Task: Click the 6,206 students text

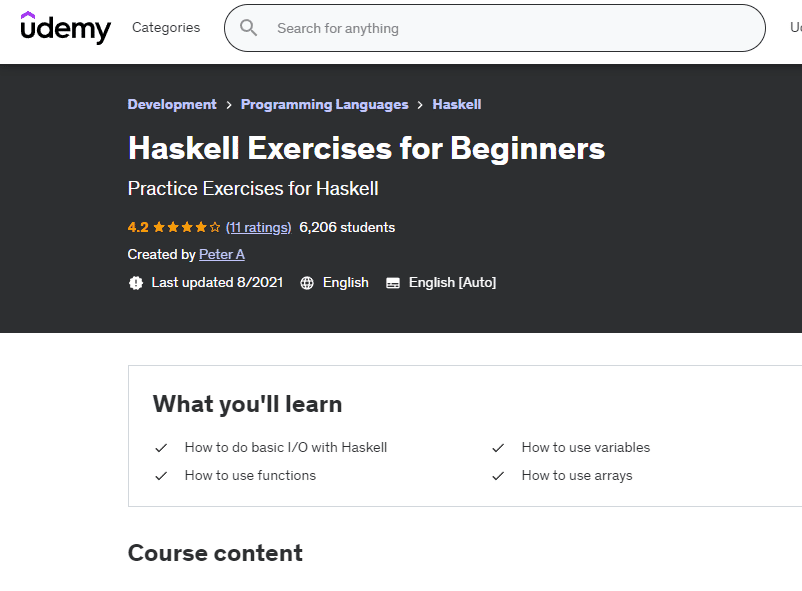Action: tap(347, 227)
